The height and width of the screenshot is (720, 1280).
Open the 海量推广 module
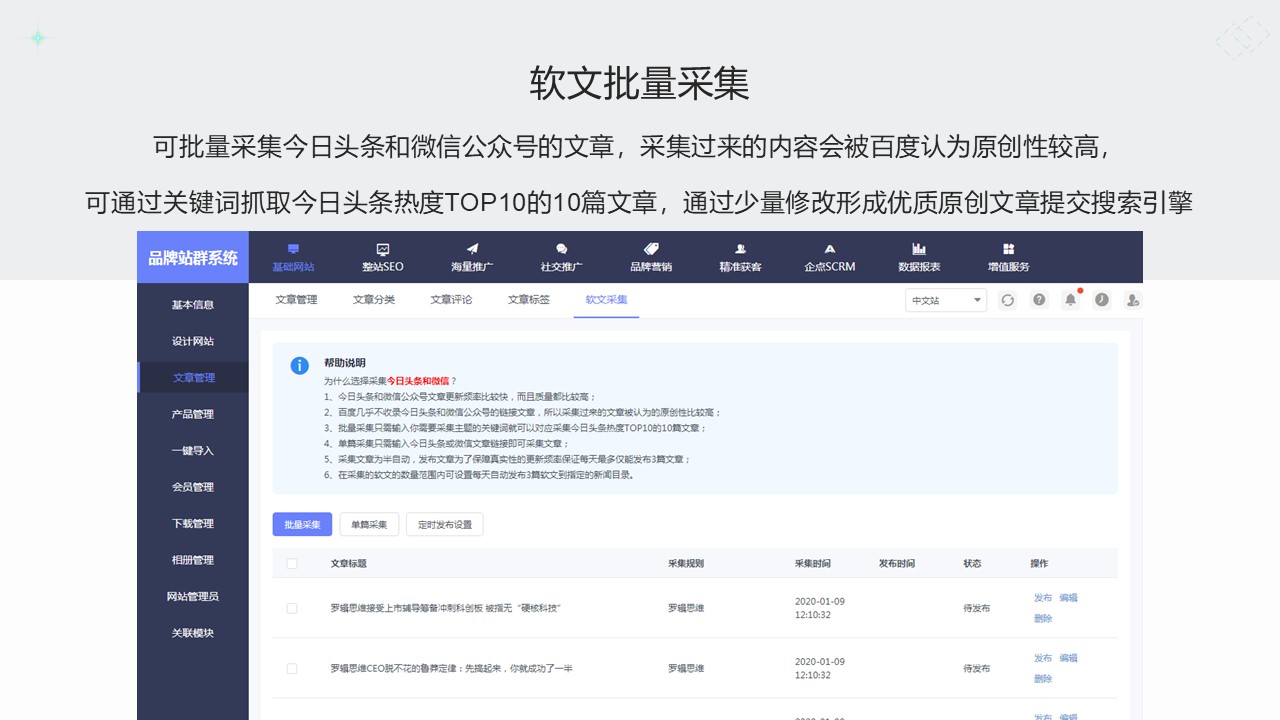pos(472,257)
